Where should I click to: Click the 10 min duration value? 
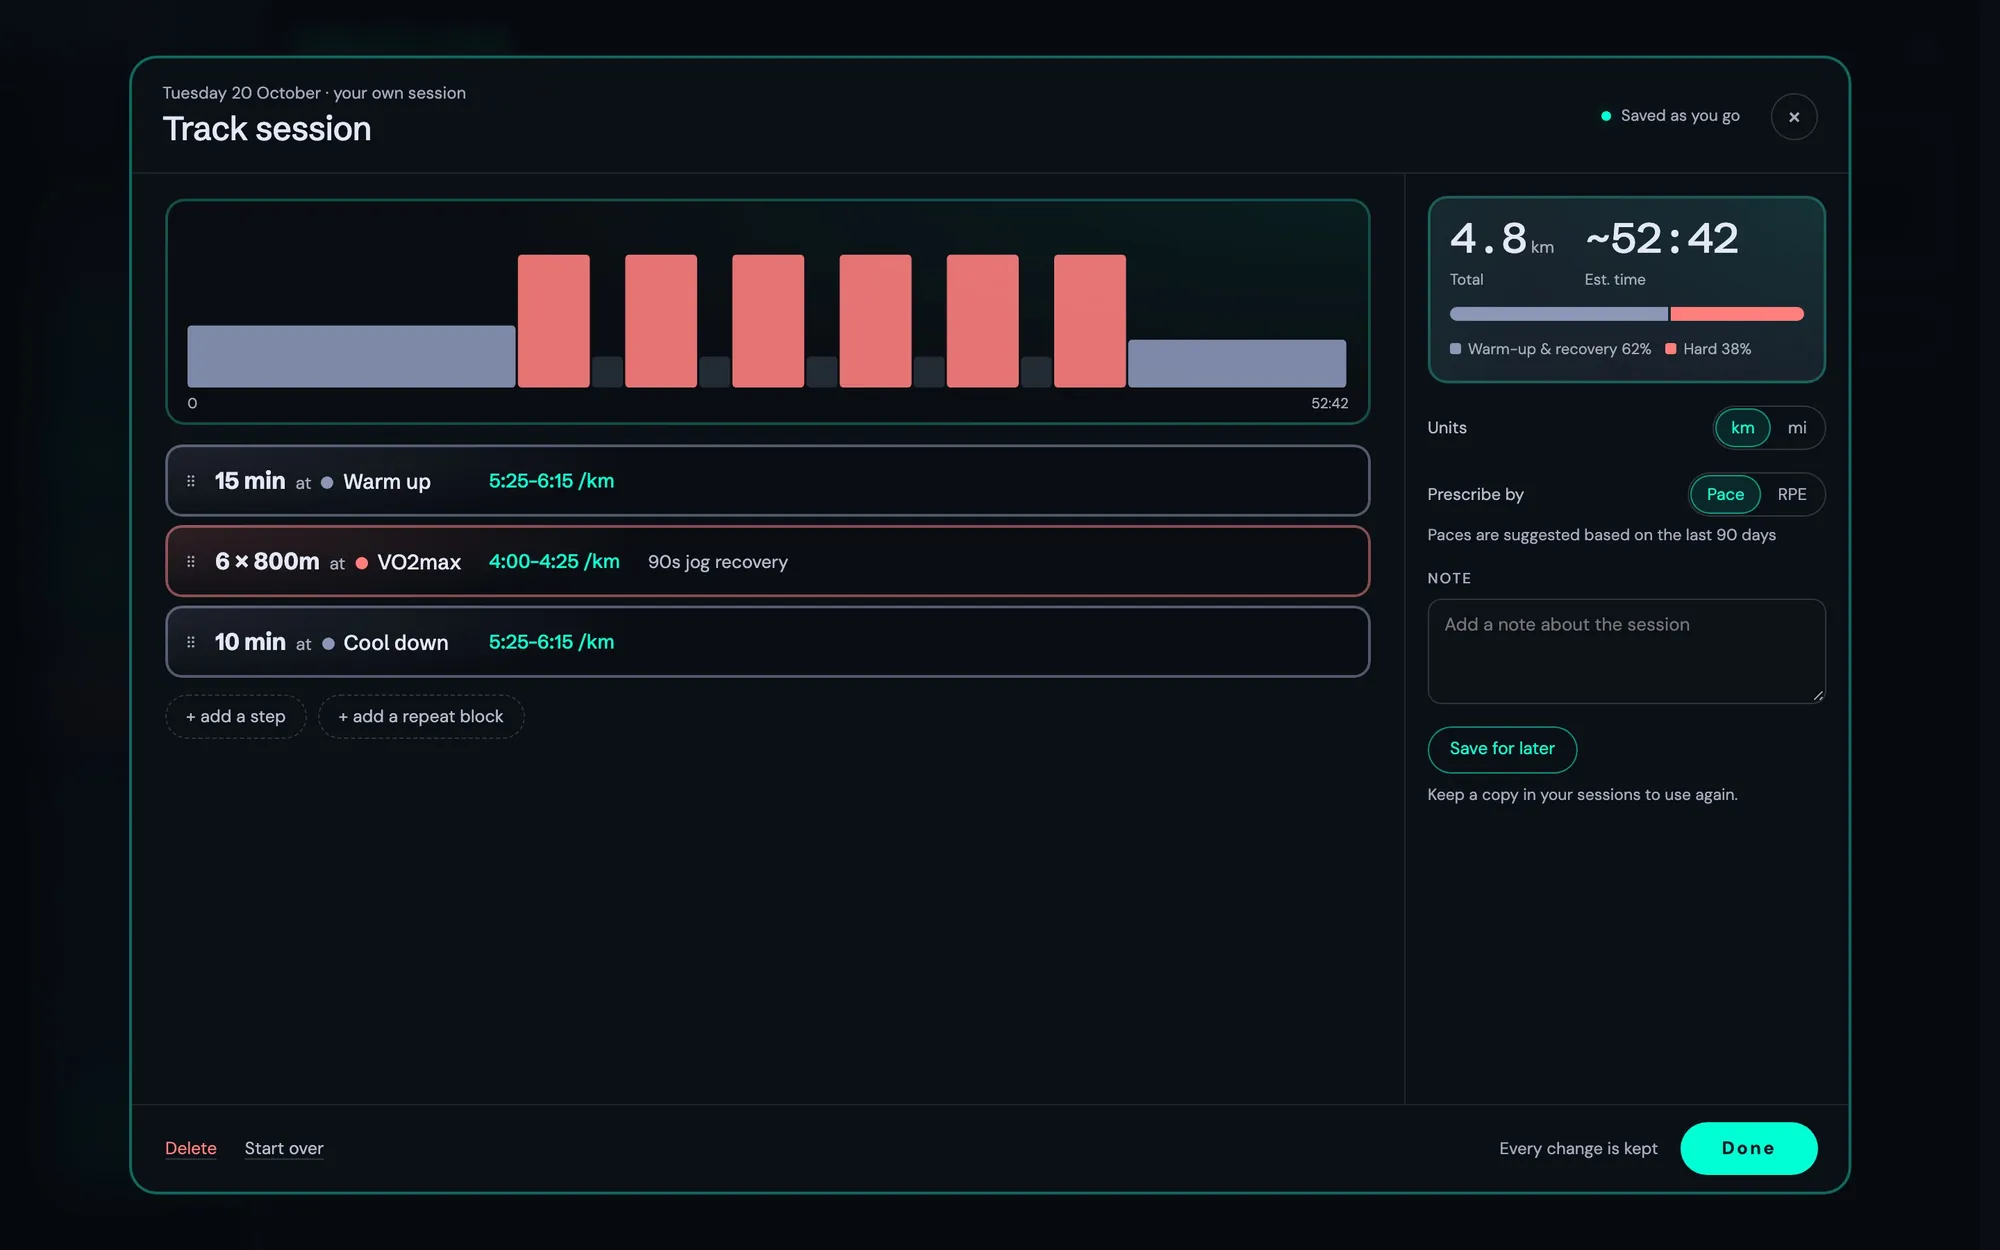pyautogui.click(x=250, y=642)
